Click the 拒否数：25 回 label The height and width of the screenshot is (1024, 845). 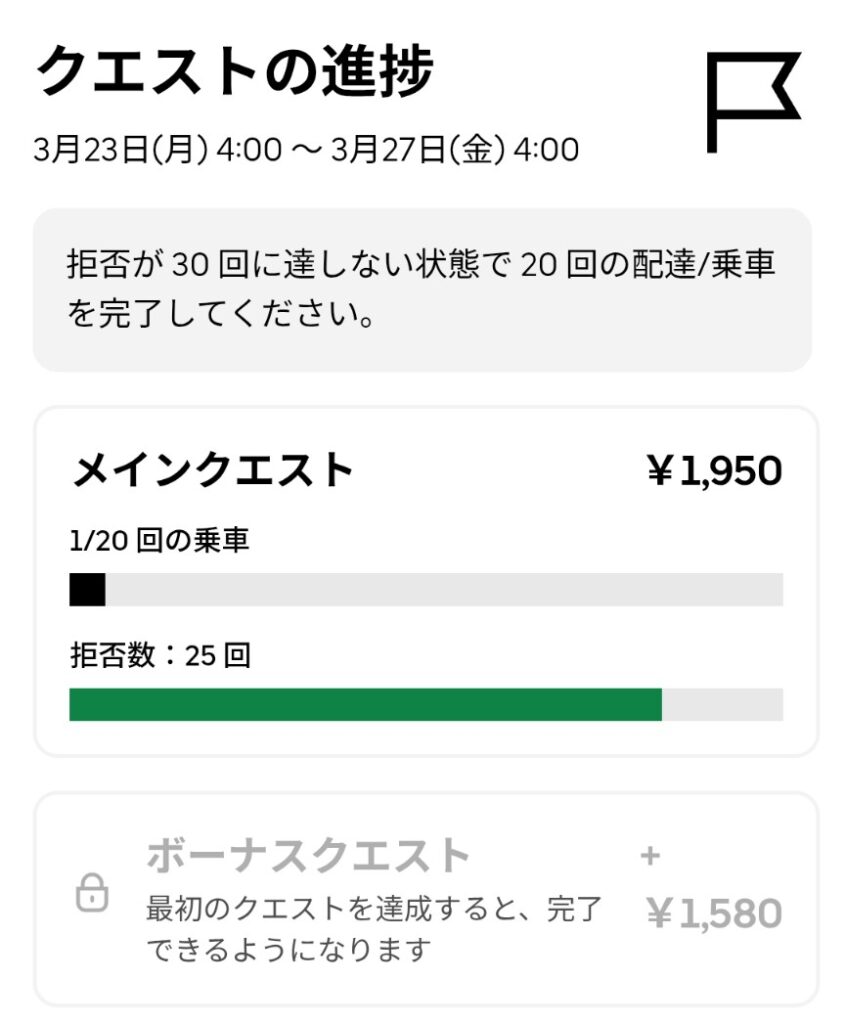point(160,656)
